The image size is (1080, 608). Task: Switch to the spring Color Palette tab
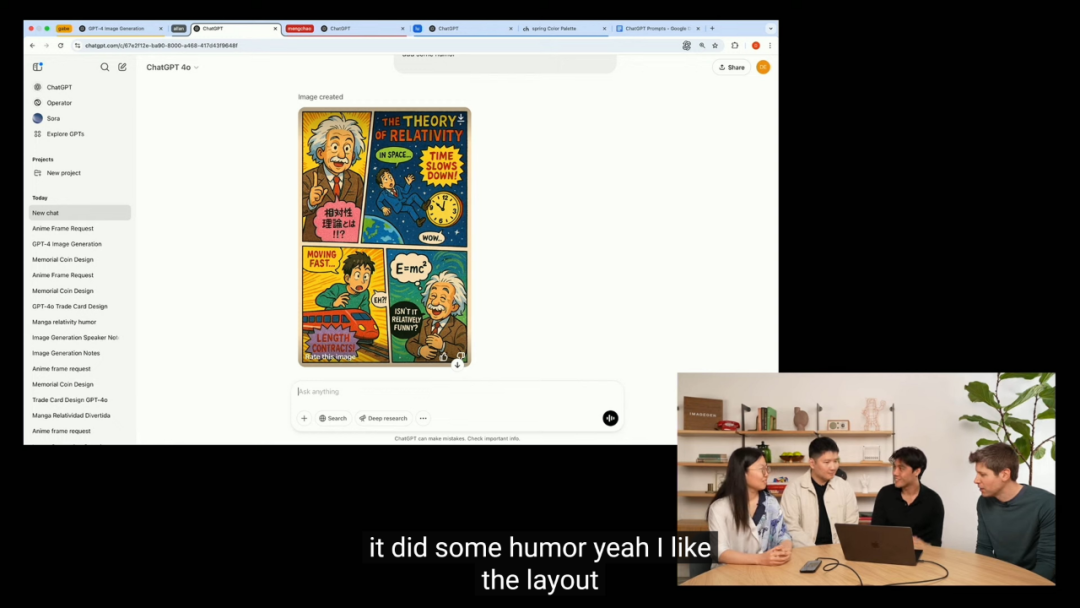tap(562, 29)
